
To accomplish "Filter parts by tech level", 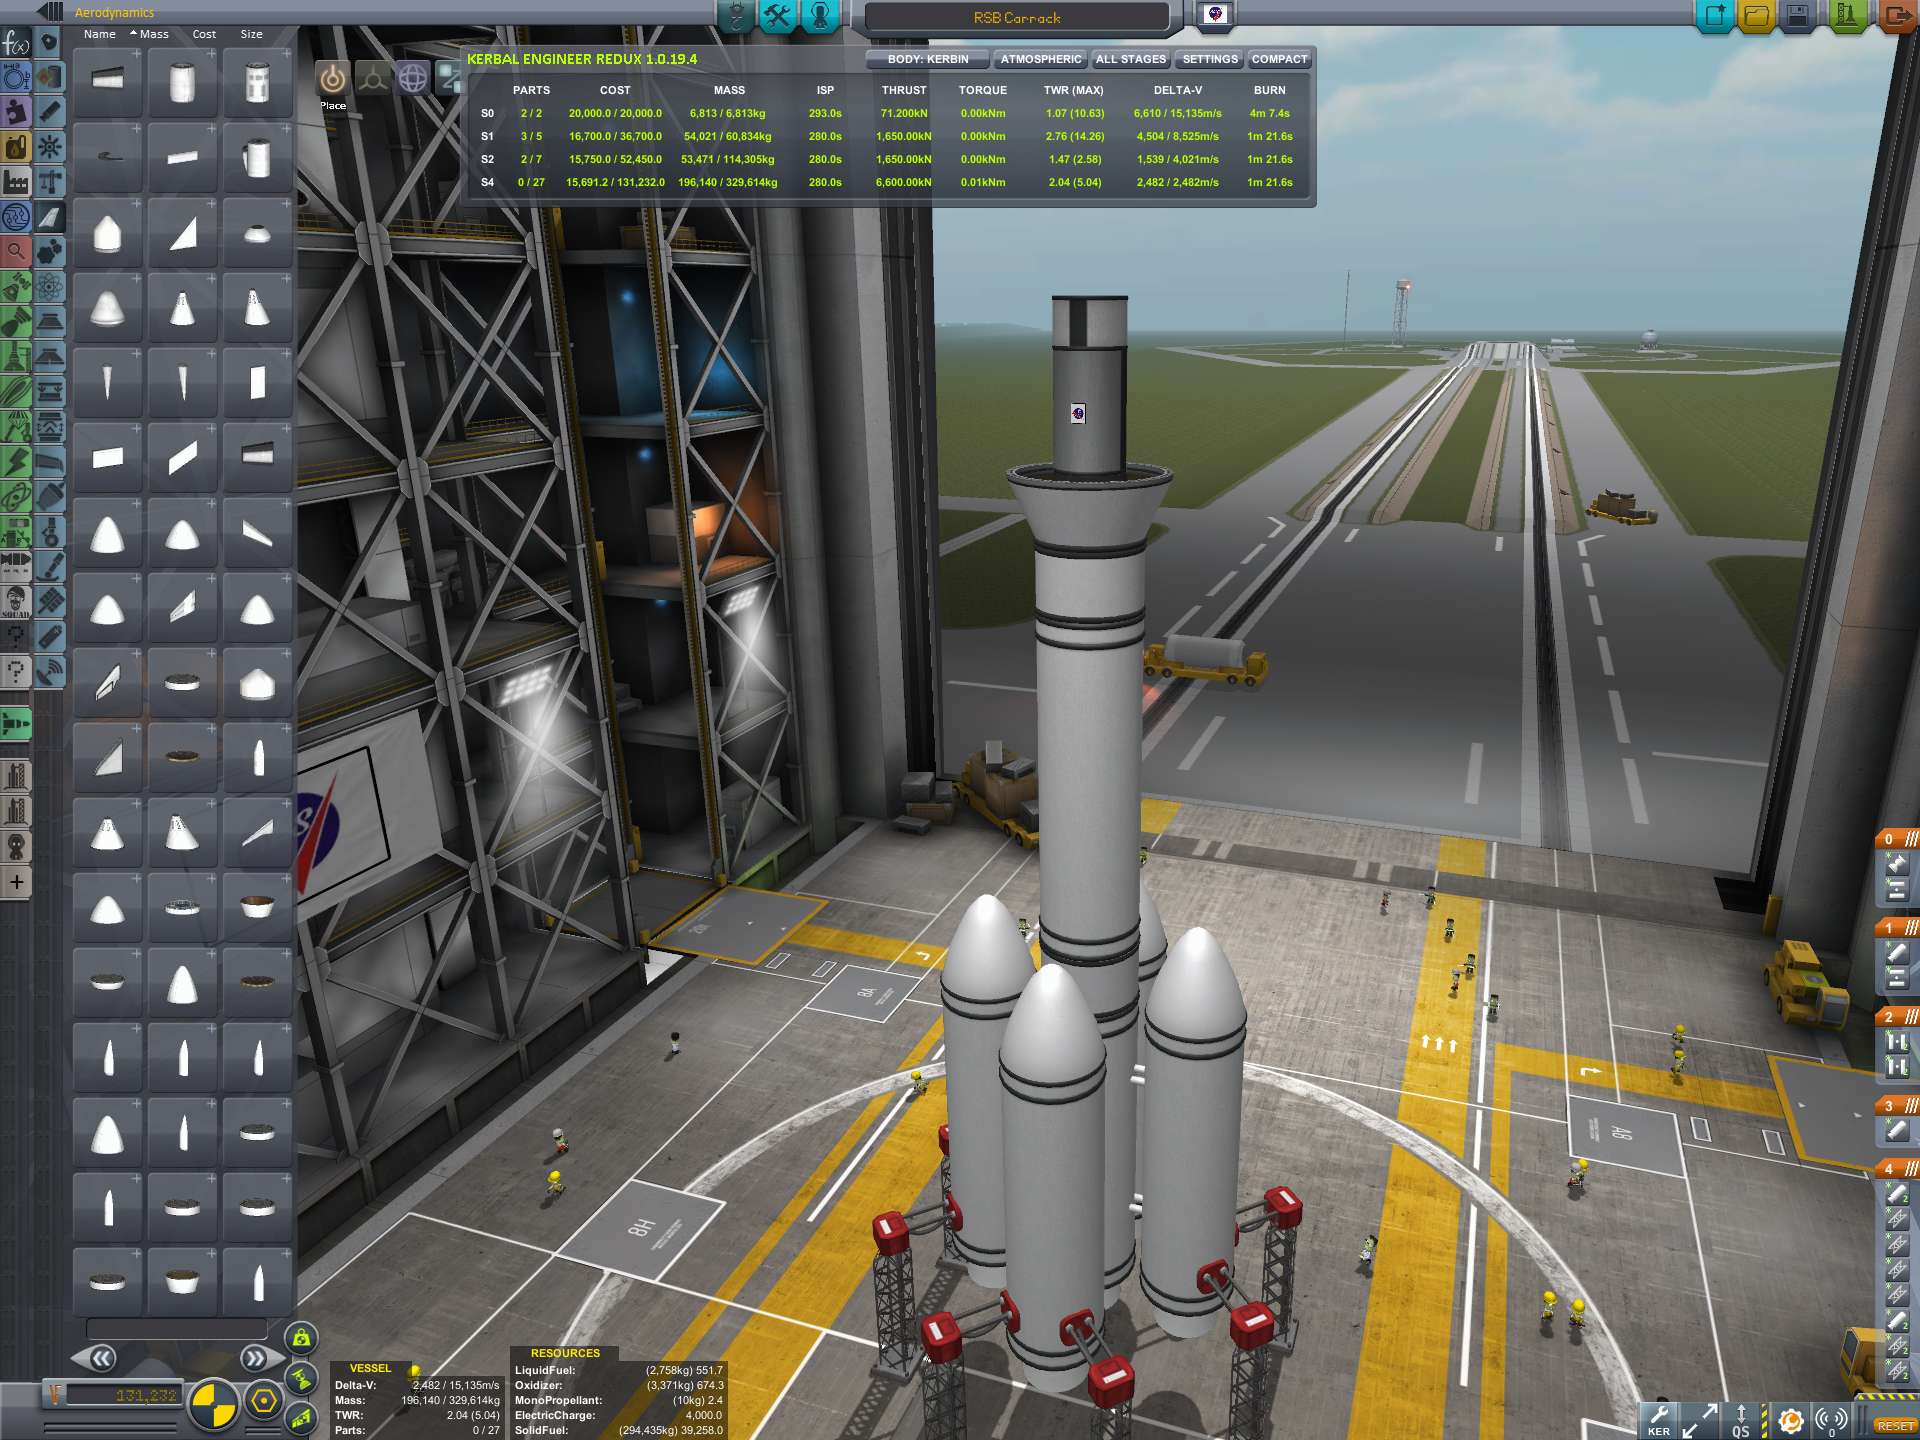I will 16,217.
